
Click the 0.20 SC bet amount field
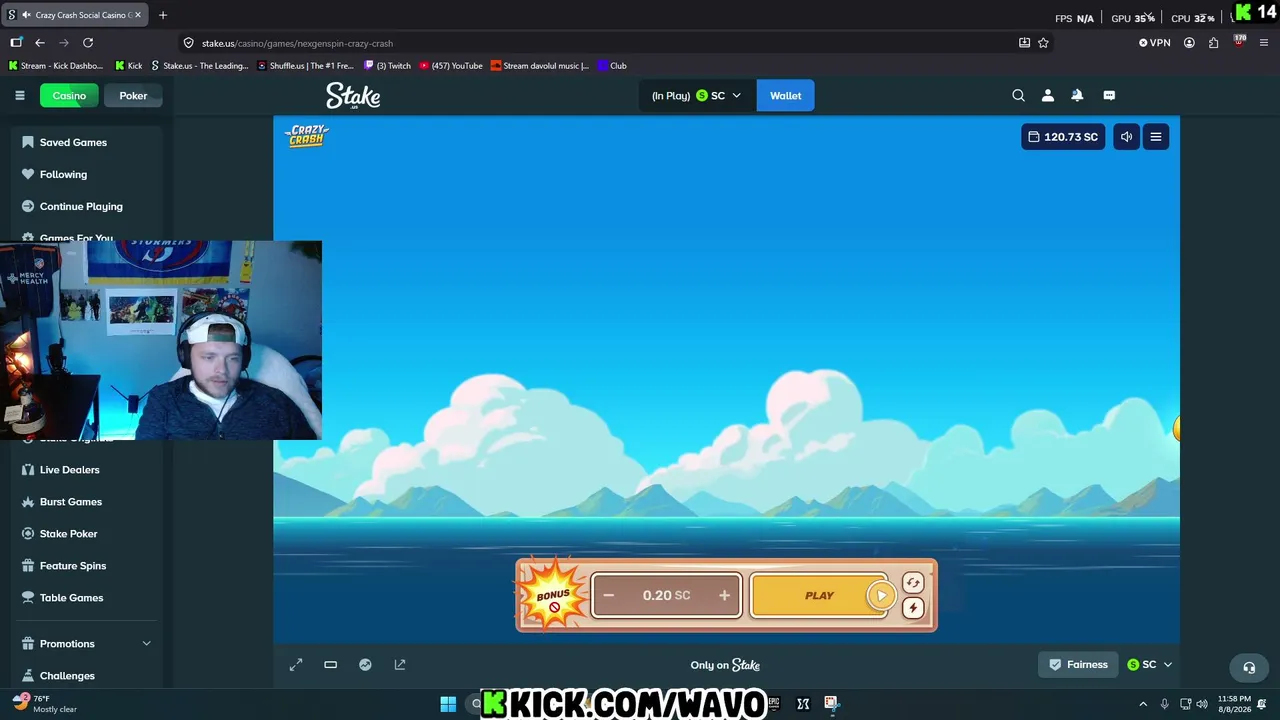coord(666,596)
